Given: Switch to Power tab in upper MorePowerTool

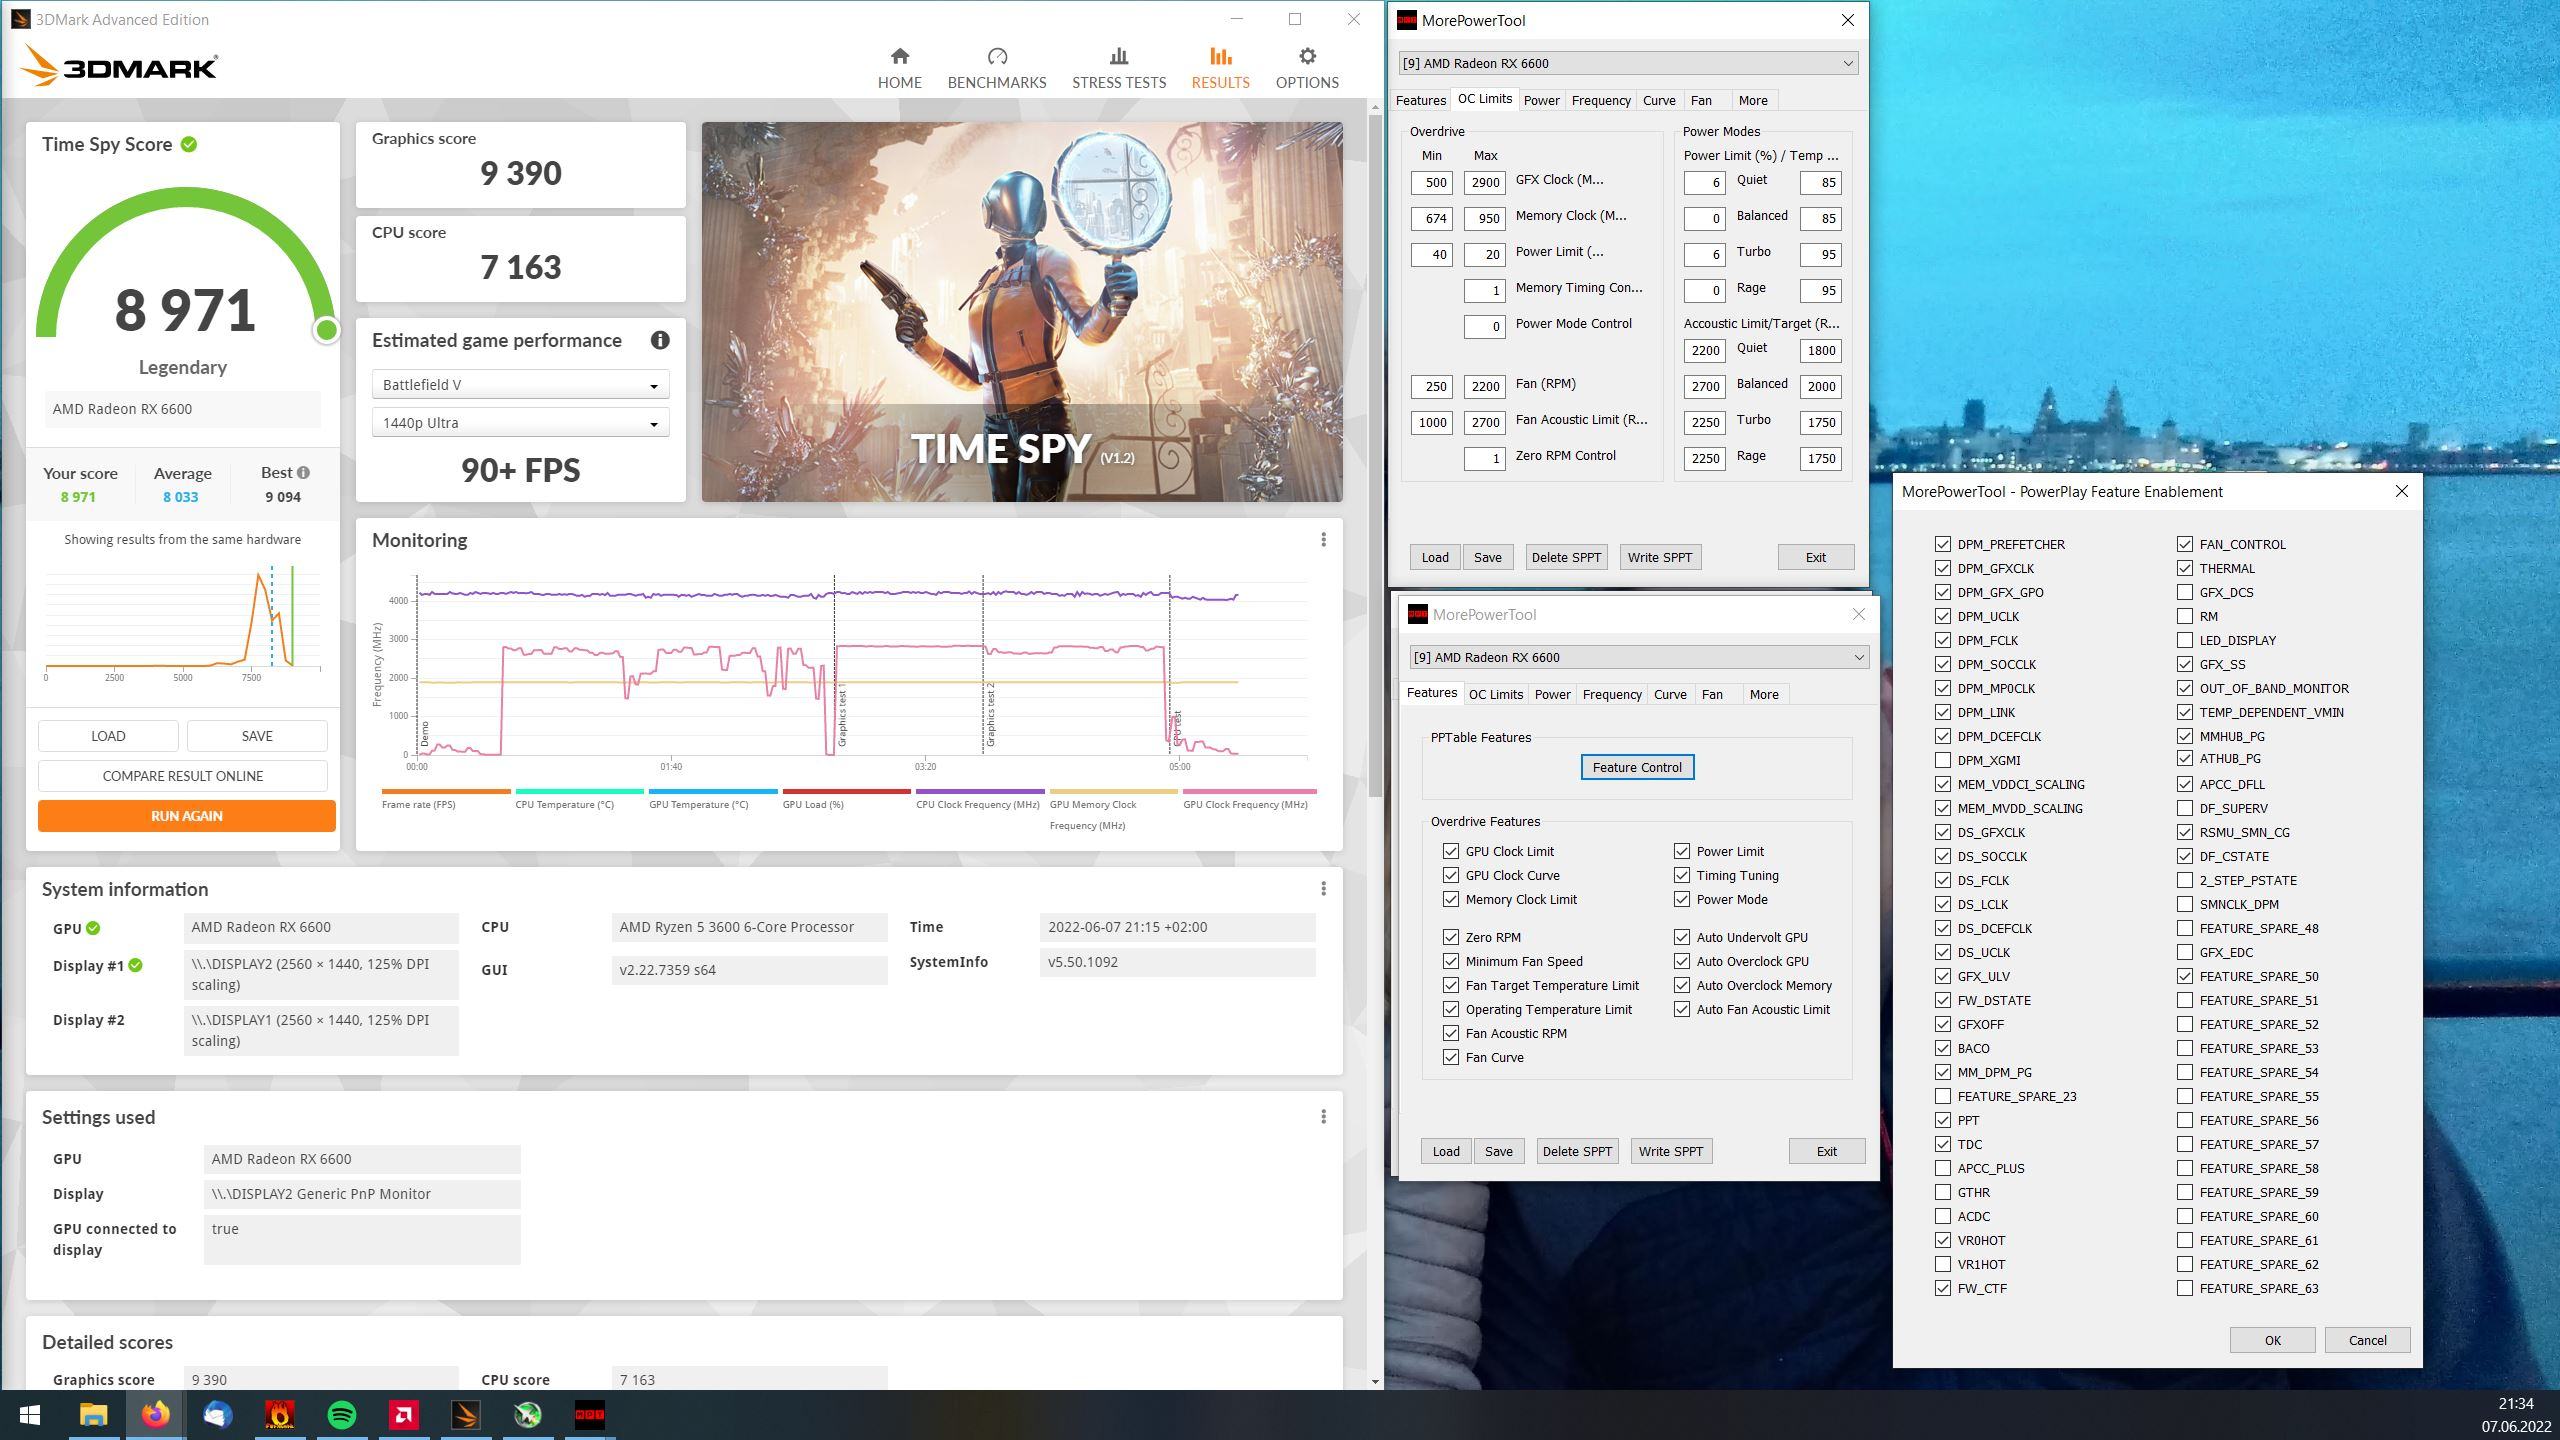Looking at the screenshot, I should [1541, 100].
